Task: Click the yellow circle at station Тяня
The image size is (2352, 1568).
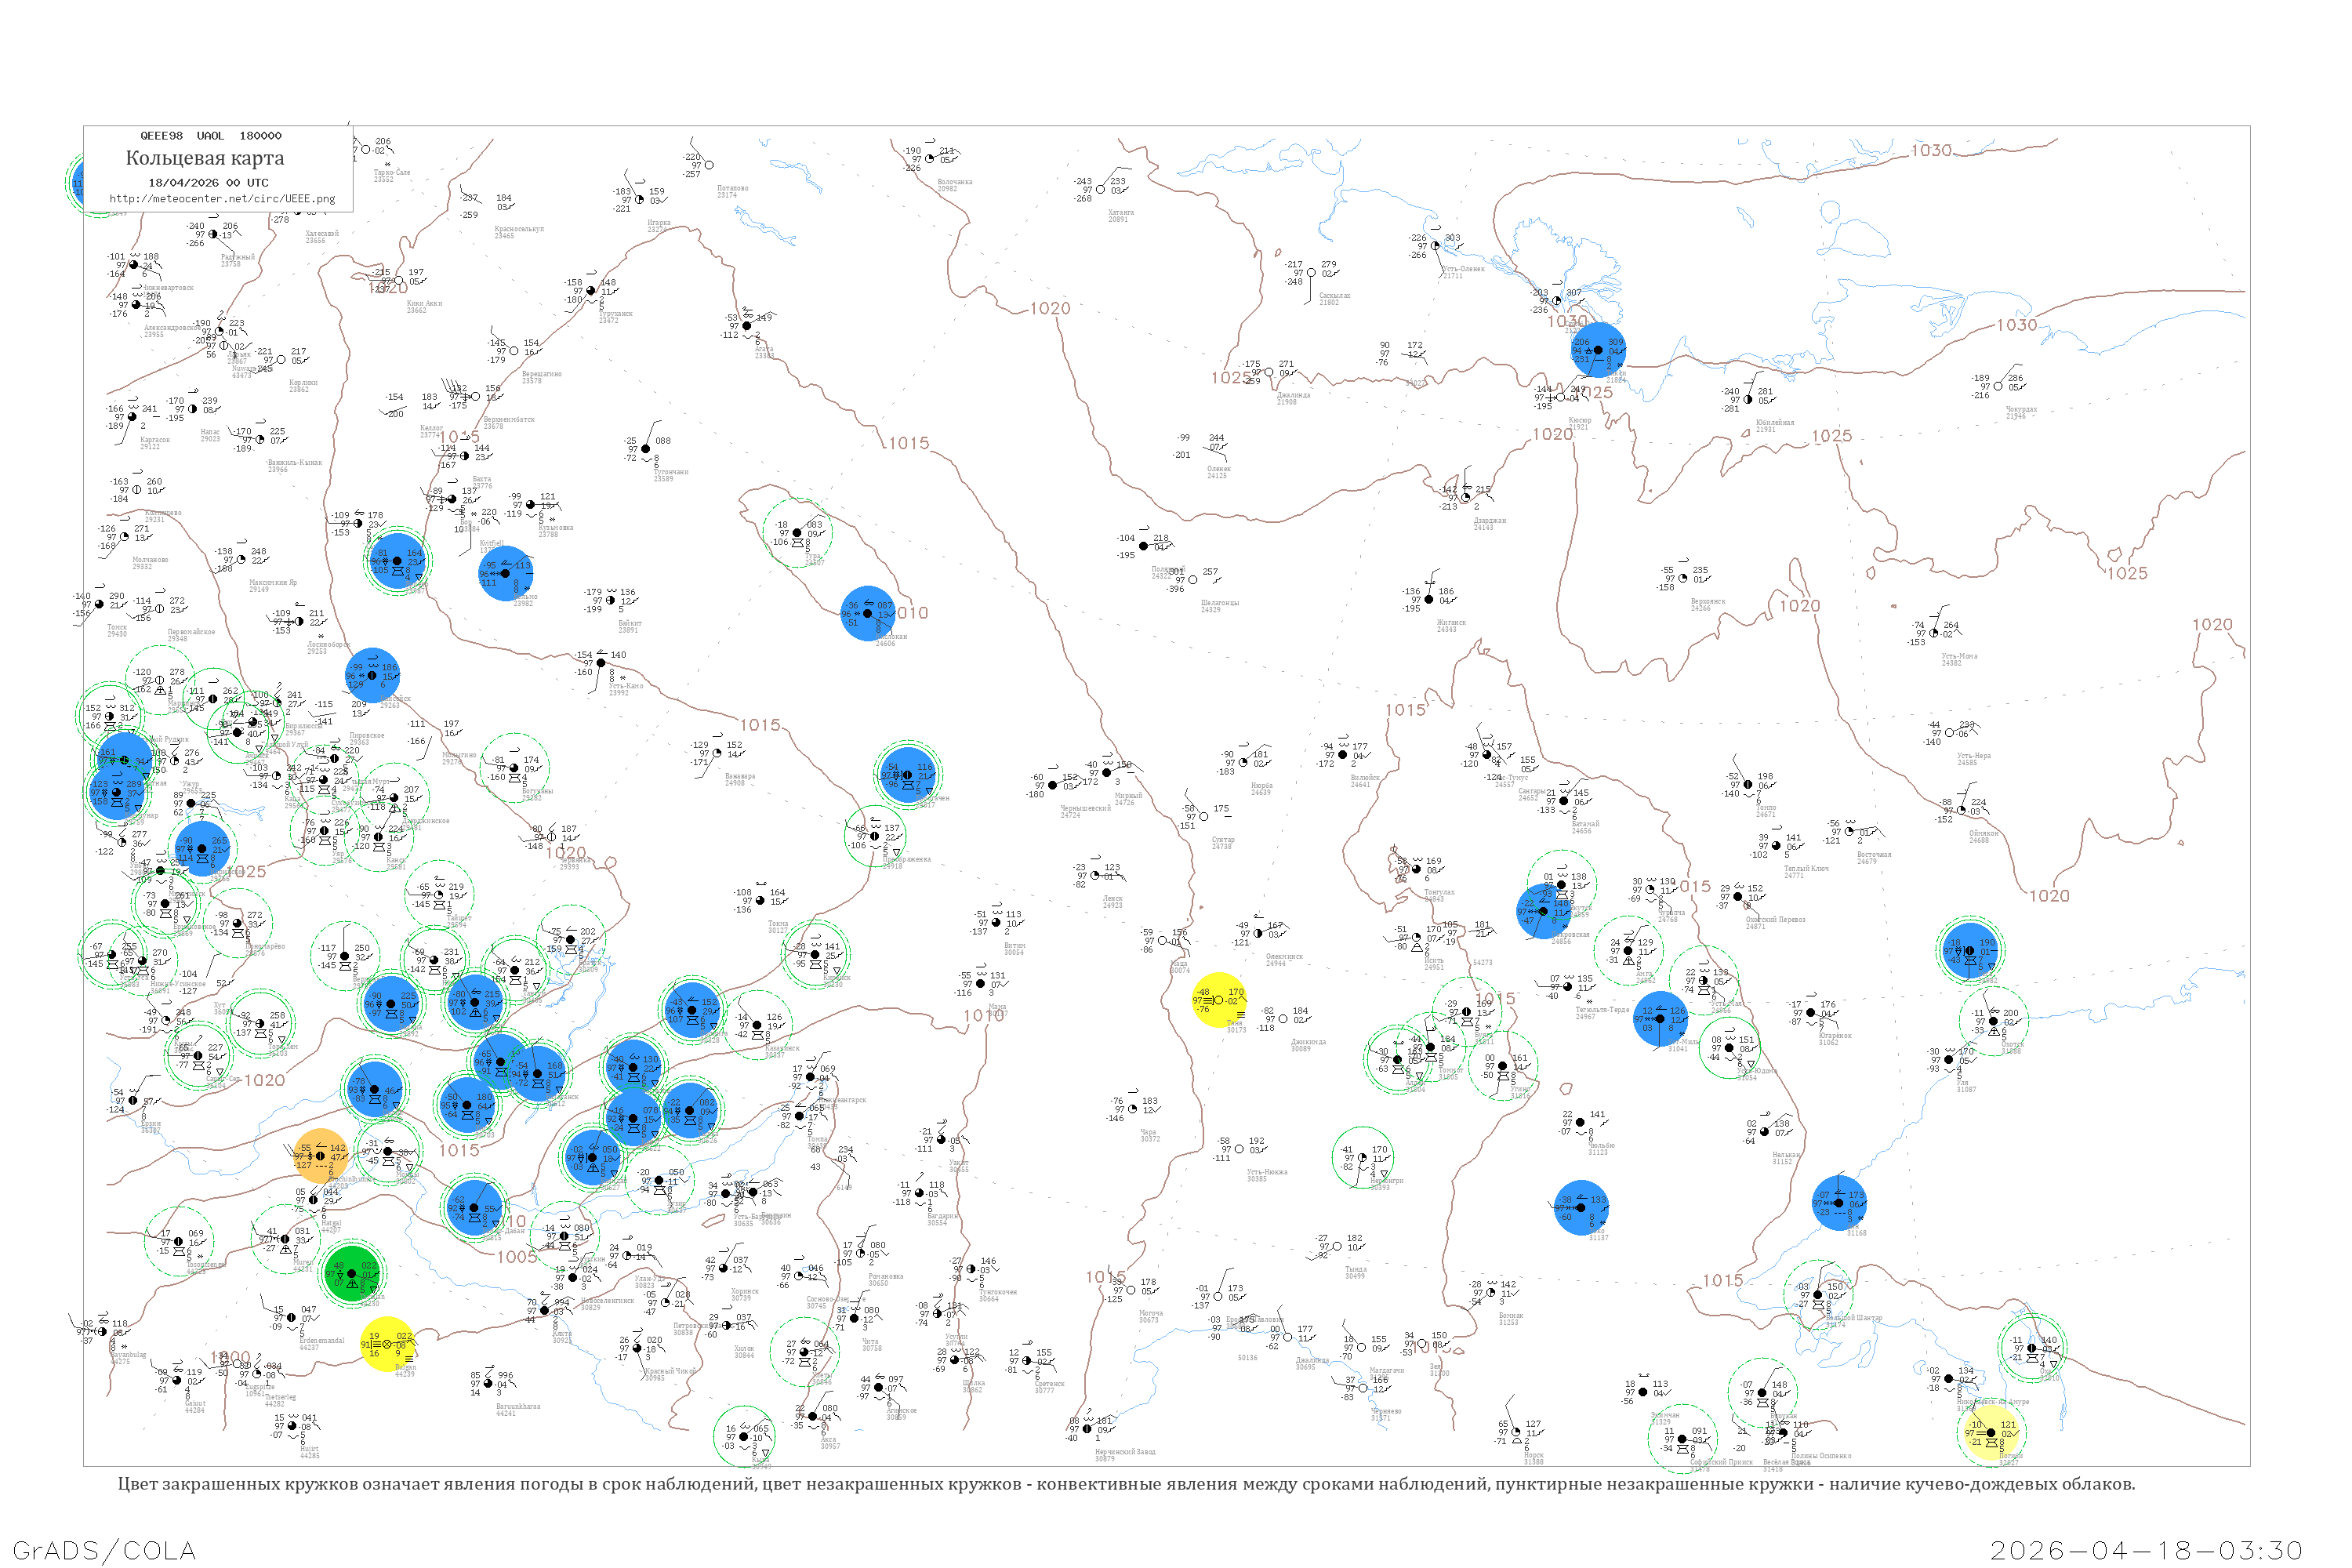Action: [x=1219, y=1000]
